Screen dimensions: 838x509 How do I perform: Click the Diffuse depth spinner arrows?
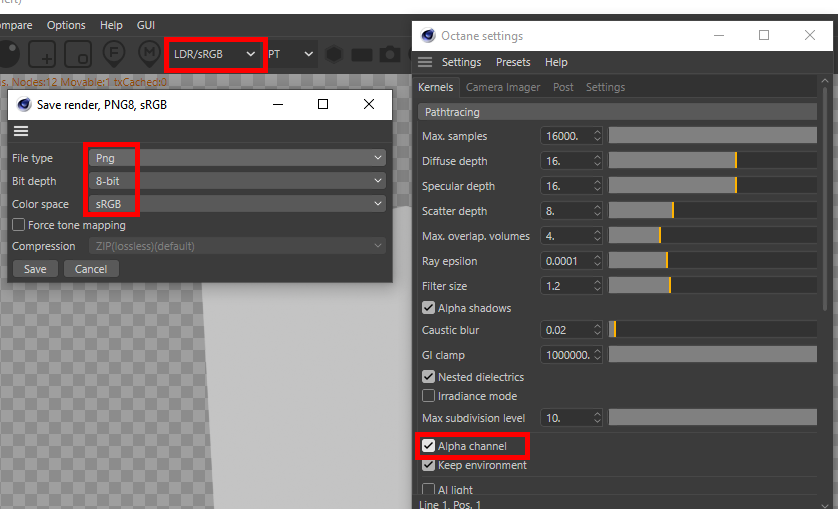598,161
